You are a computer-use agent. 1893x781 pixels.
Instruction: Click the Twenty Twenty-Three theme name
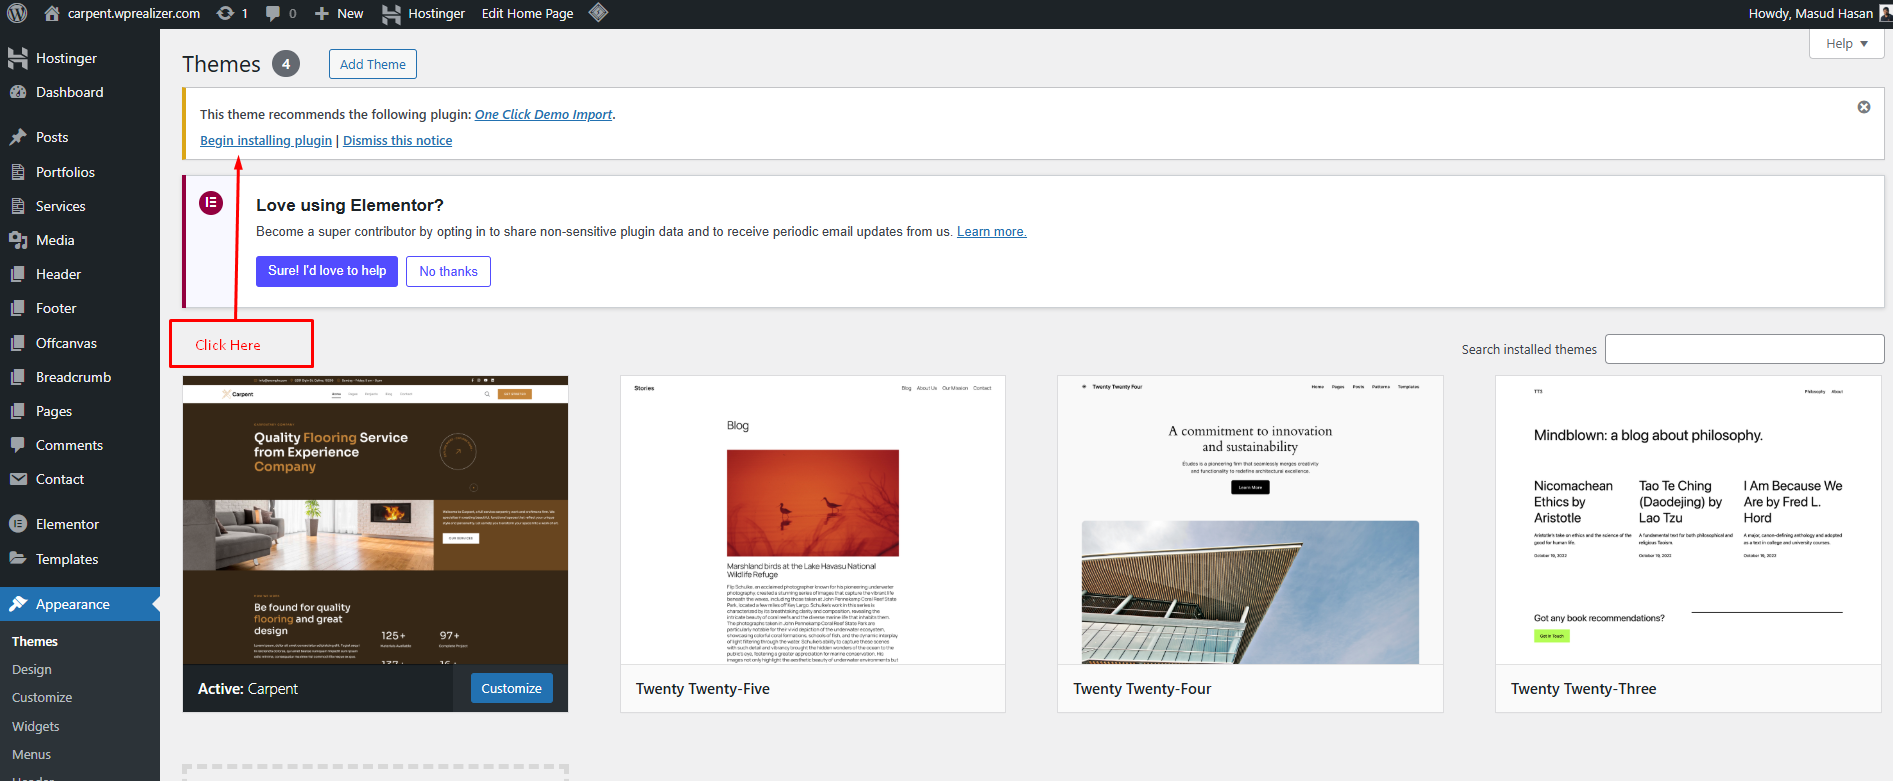pos(1583,689)
